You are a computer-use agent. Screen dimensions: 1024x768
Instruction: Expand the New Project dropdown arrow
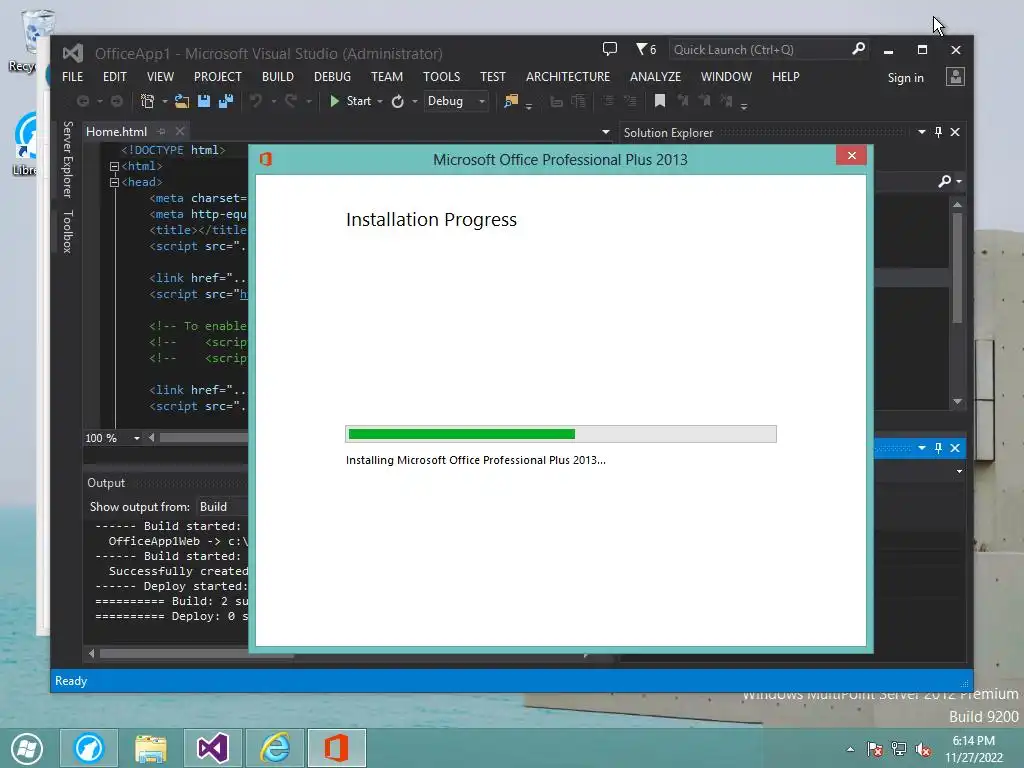point(165,101)
